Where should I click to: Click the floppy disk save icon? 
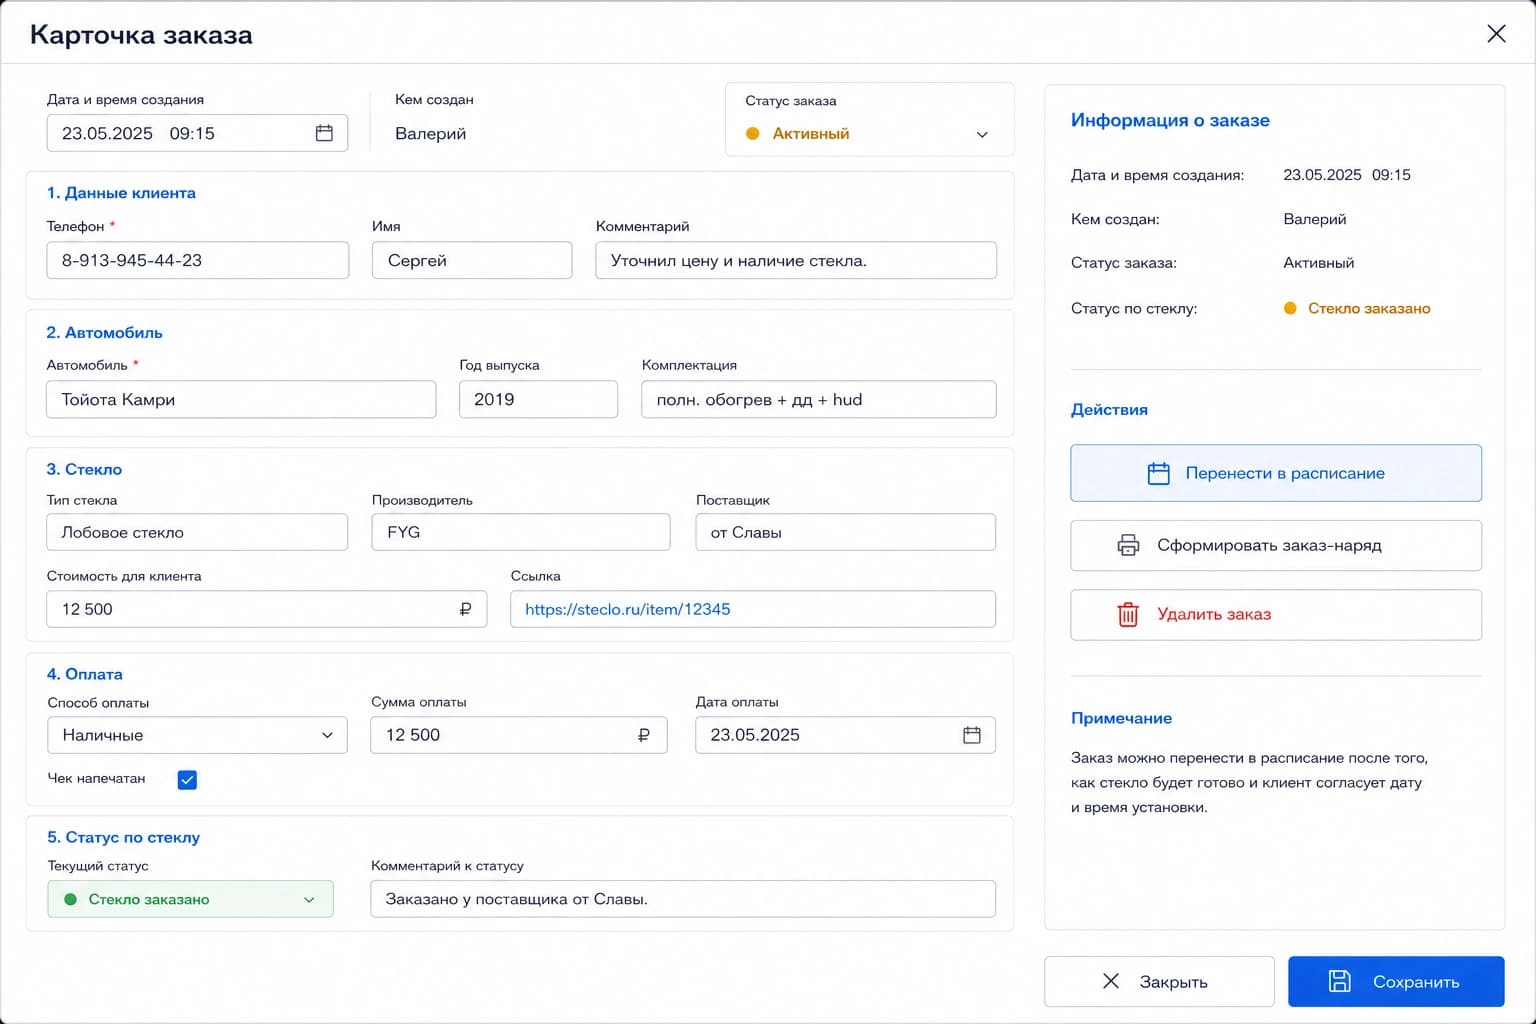(1339, 981)
